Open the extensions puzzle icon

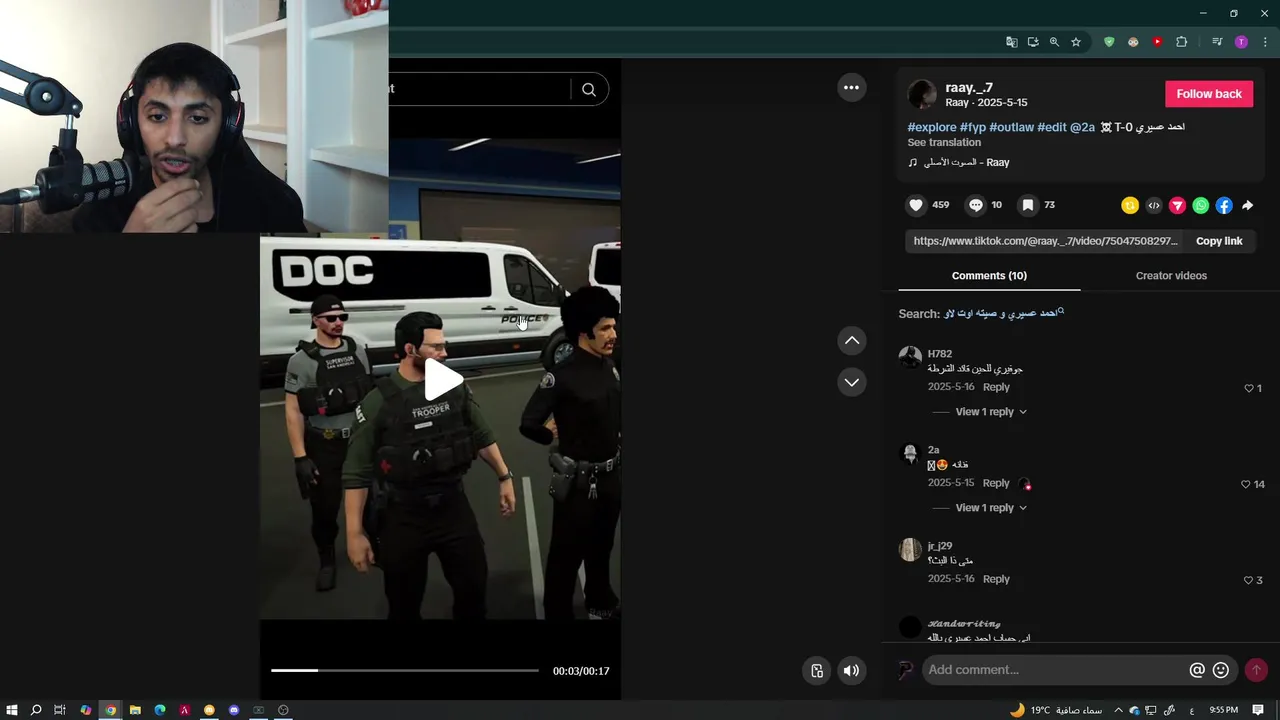1181,42
